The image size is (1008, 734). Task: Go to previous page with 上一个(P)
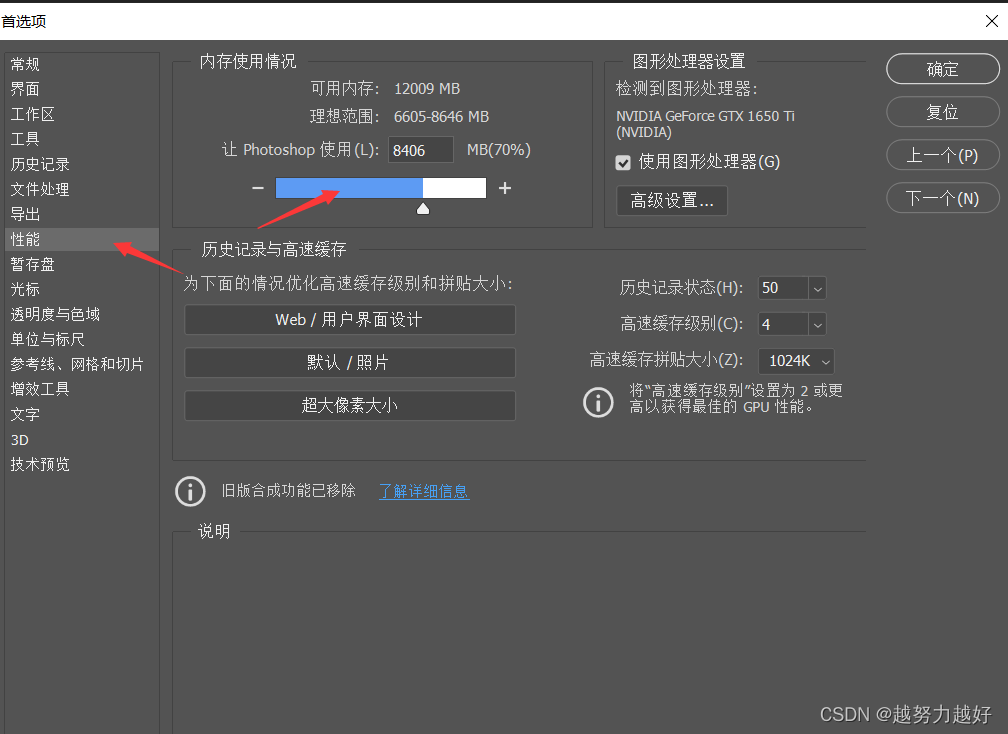point(942,156)
